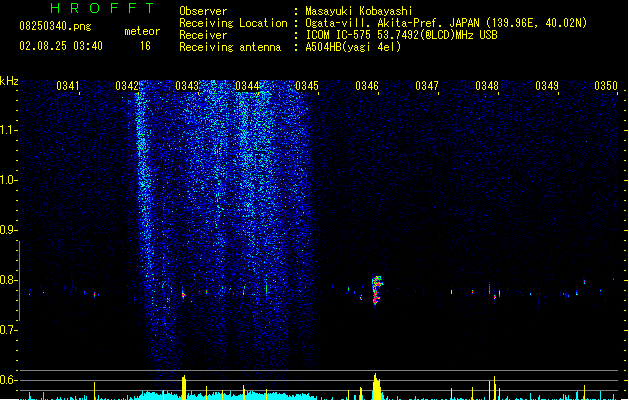Click the Receiving Location label
The height and width of the screenshot is (400, 629).
[233, 23]
